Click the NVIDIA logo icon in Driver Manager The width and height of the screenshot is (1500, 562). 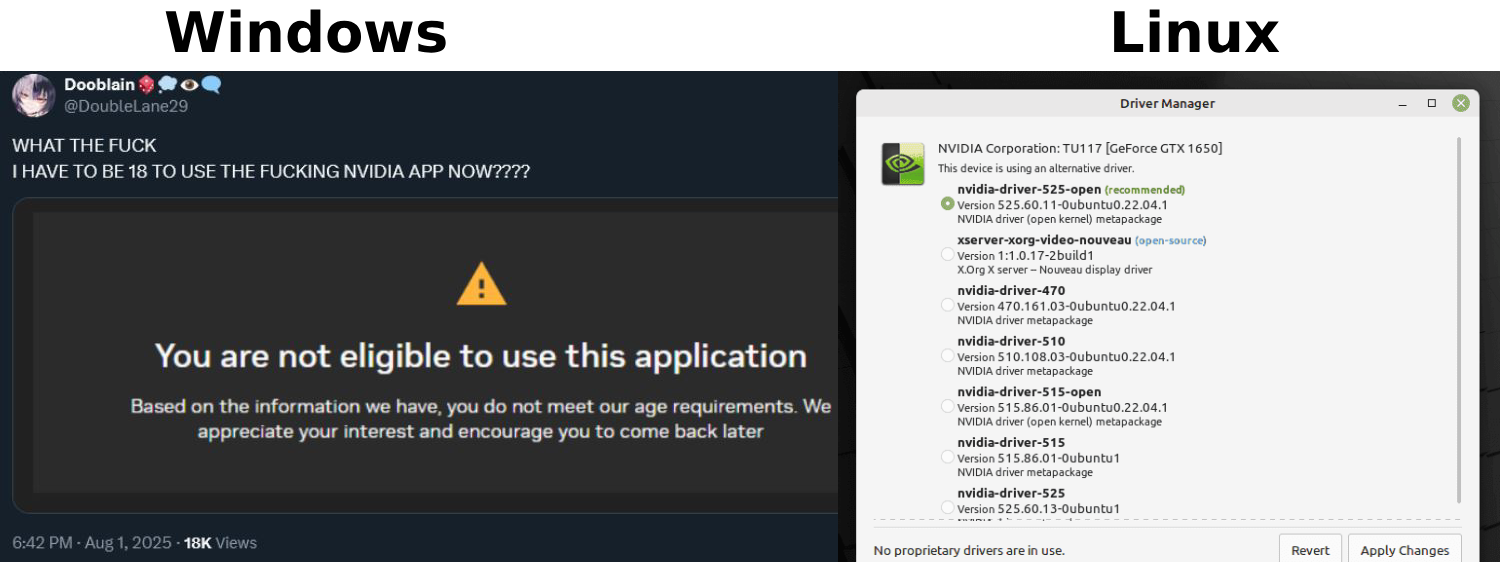point(903,164)
